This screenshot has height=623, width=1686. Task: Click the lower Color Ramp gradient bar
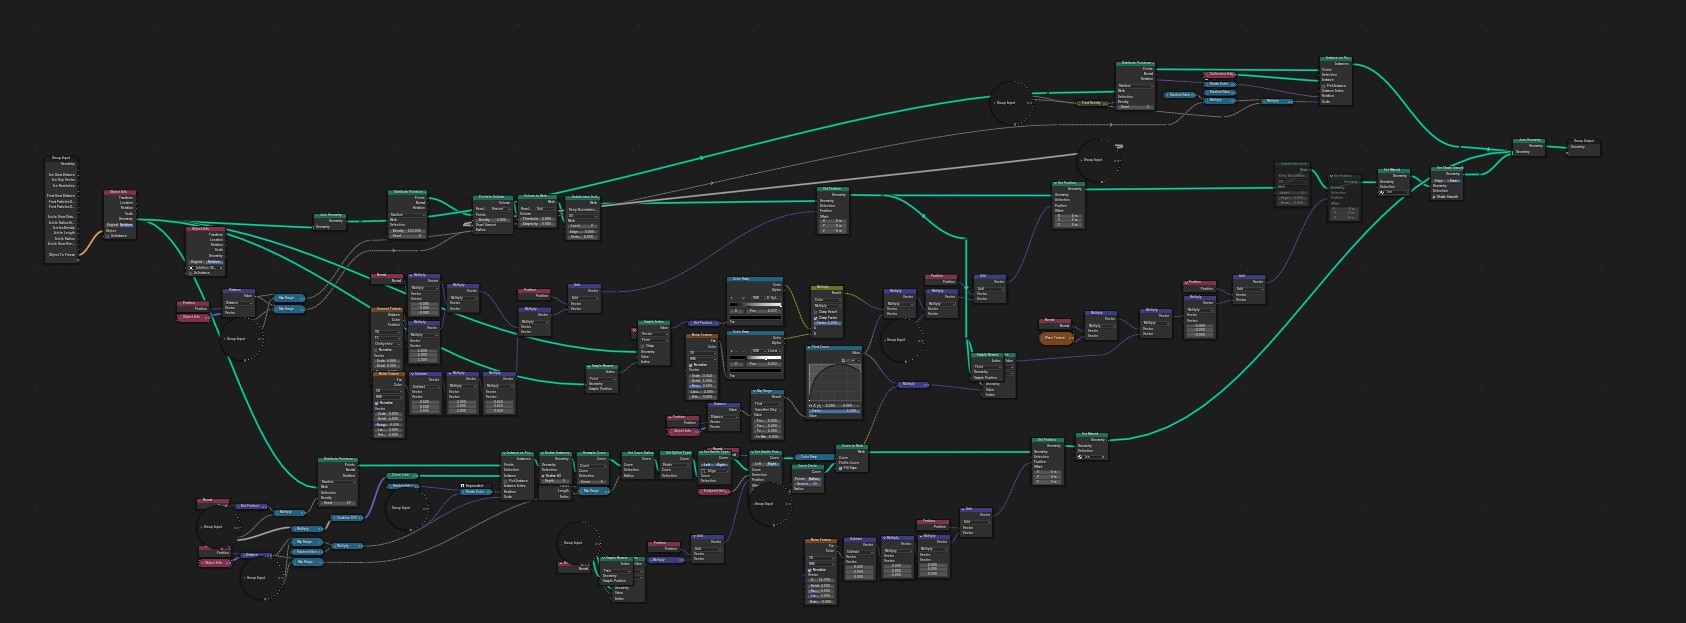755,356
